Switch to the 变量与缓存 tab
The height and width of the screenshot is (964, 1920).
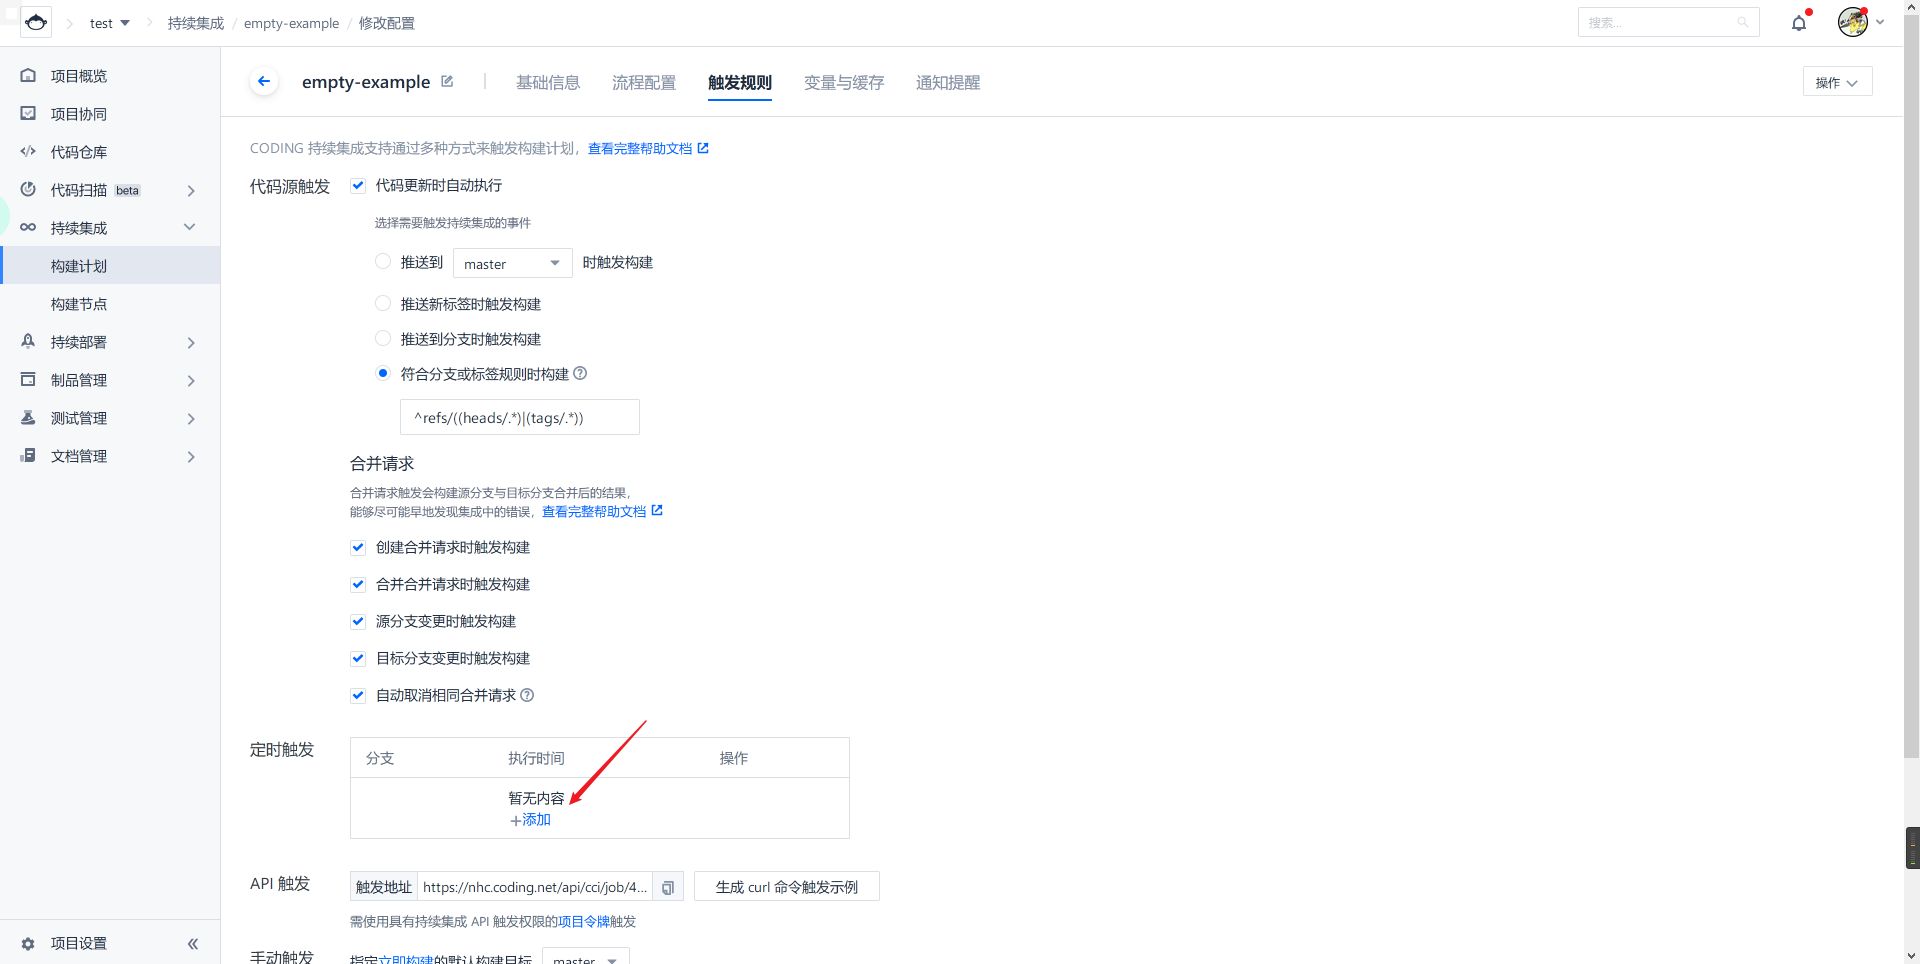tap(843, 83)
